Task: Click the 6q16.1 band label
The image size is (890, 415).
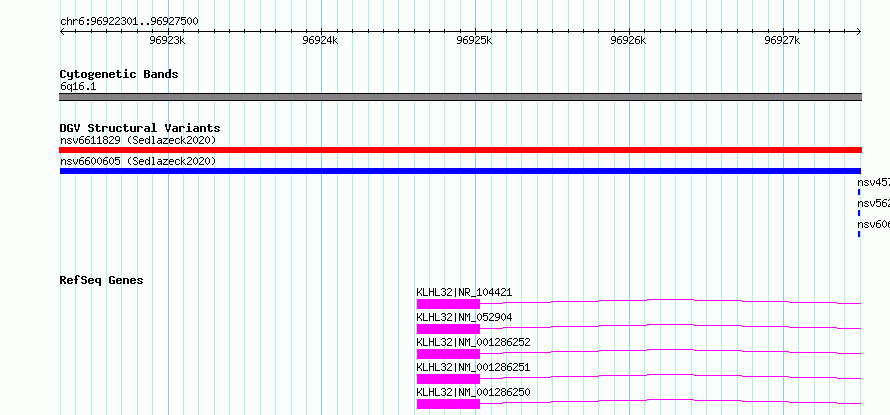Action: pos(78,87)
